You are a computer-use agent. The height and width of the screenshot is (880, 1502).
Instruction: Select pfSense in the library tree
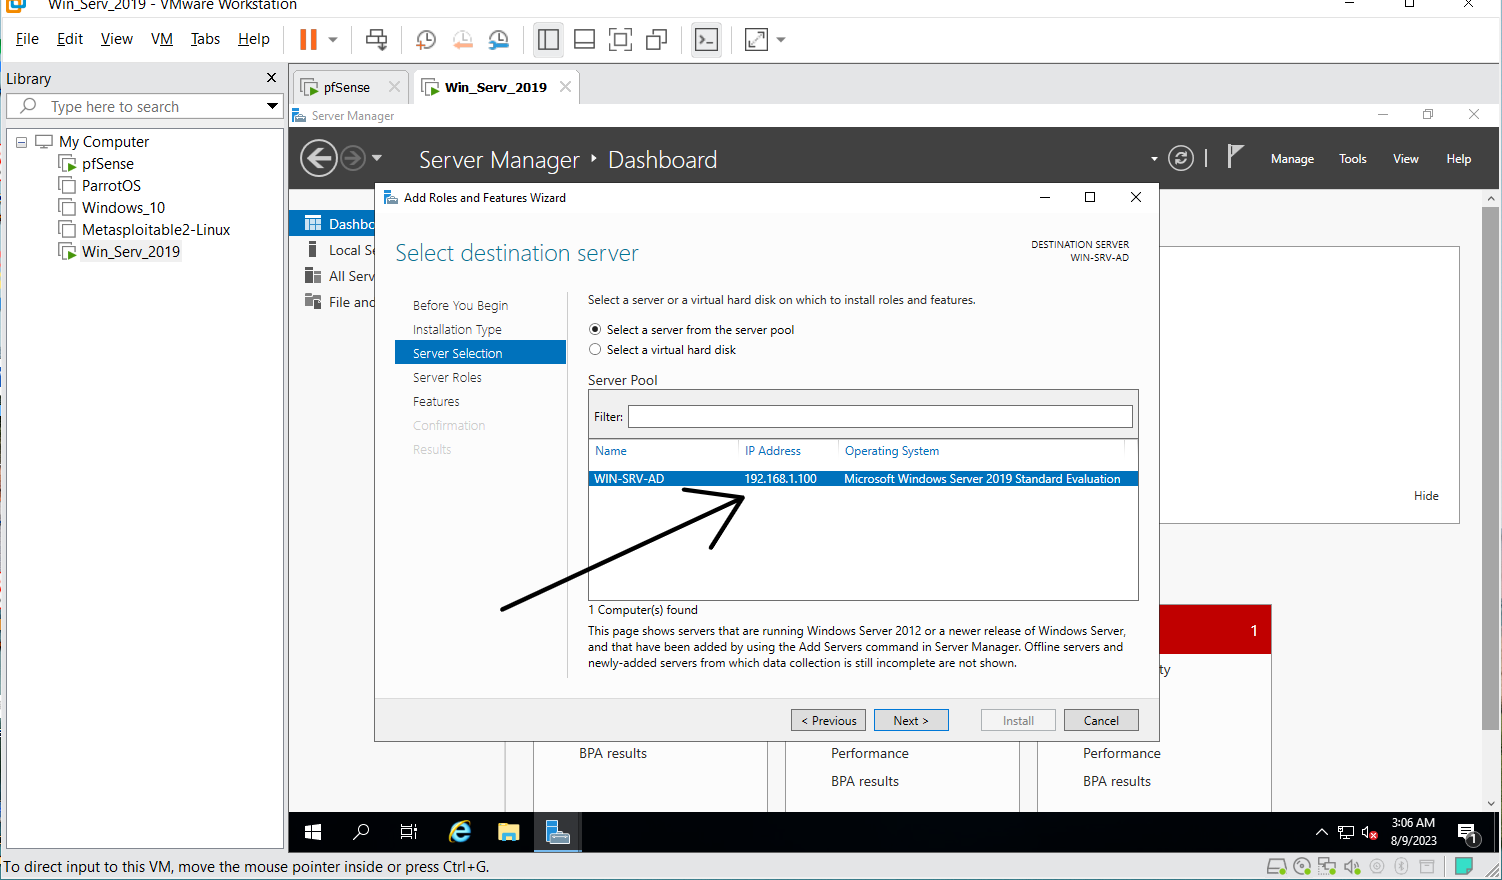click(107, 164)
